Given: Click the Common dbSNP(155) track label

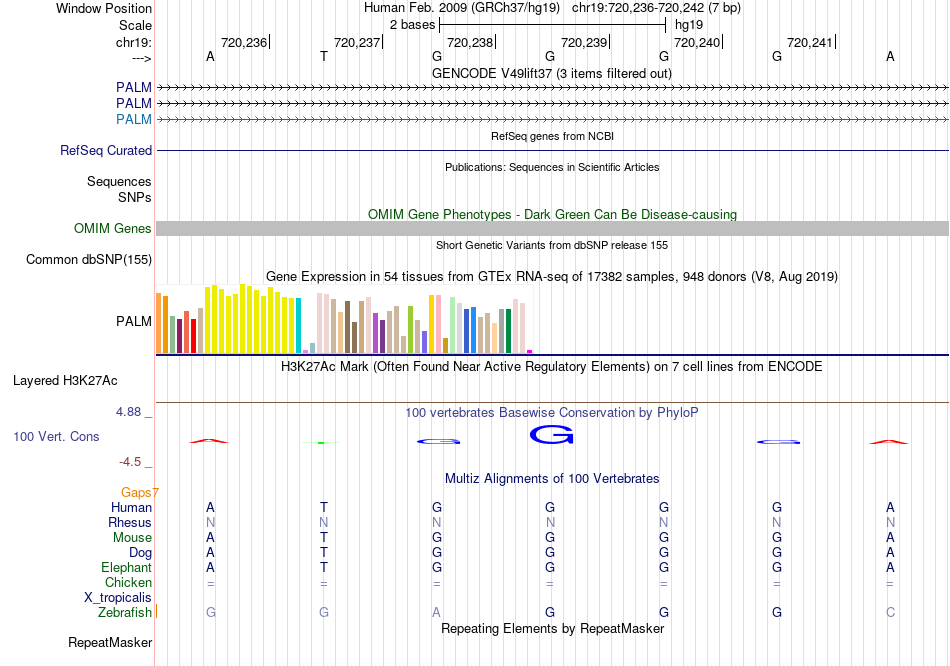Looking at the screenshot, I should (x=89, y=259).
